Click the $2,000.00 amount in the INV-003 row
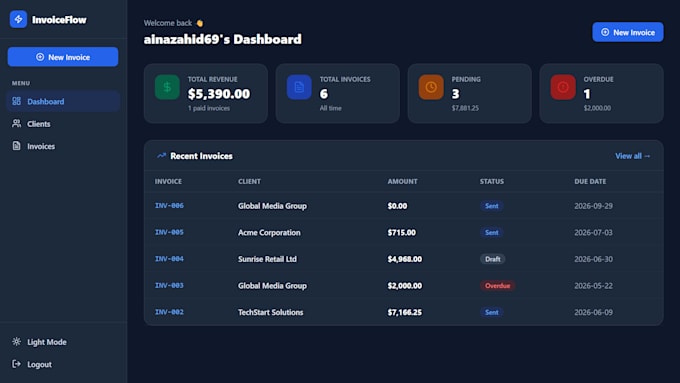This screenshot has width=680, height=383. tap(405, 286)
